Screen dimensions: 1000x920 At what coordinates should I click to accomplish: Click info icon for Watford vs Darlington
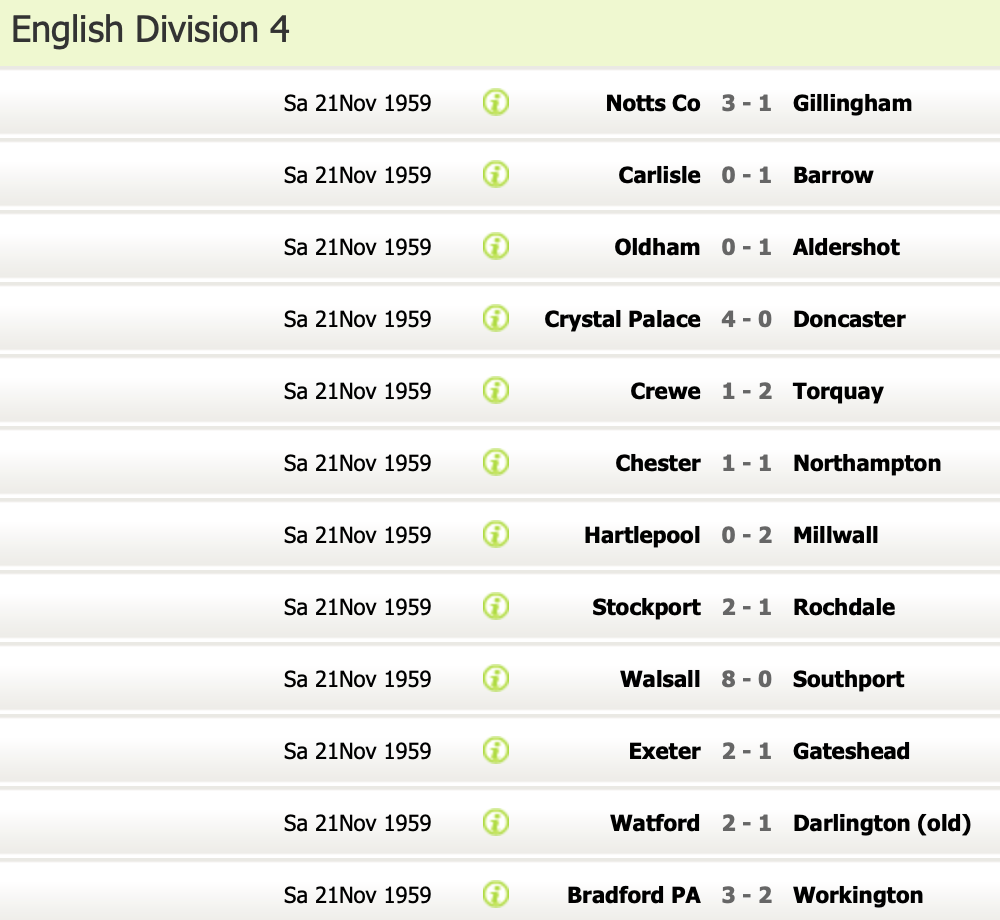pyautogui.click(x=496, y=822)
